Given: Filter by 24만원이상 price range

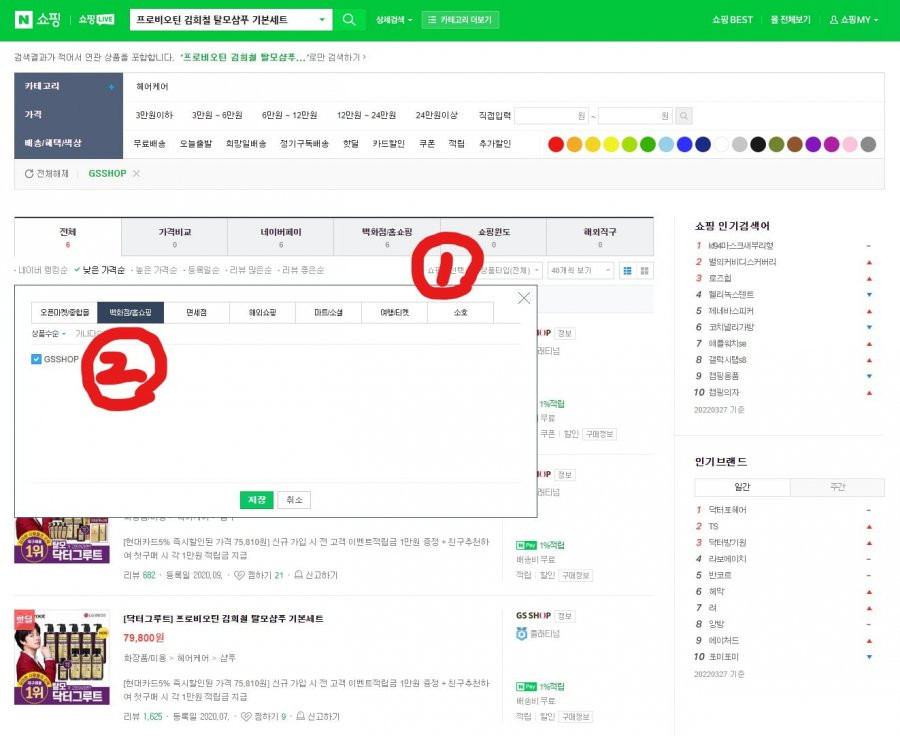Looking at the screenshot, I should point(436,115).
